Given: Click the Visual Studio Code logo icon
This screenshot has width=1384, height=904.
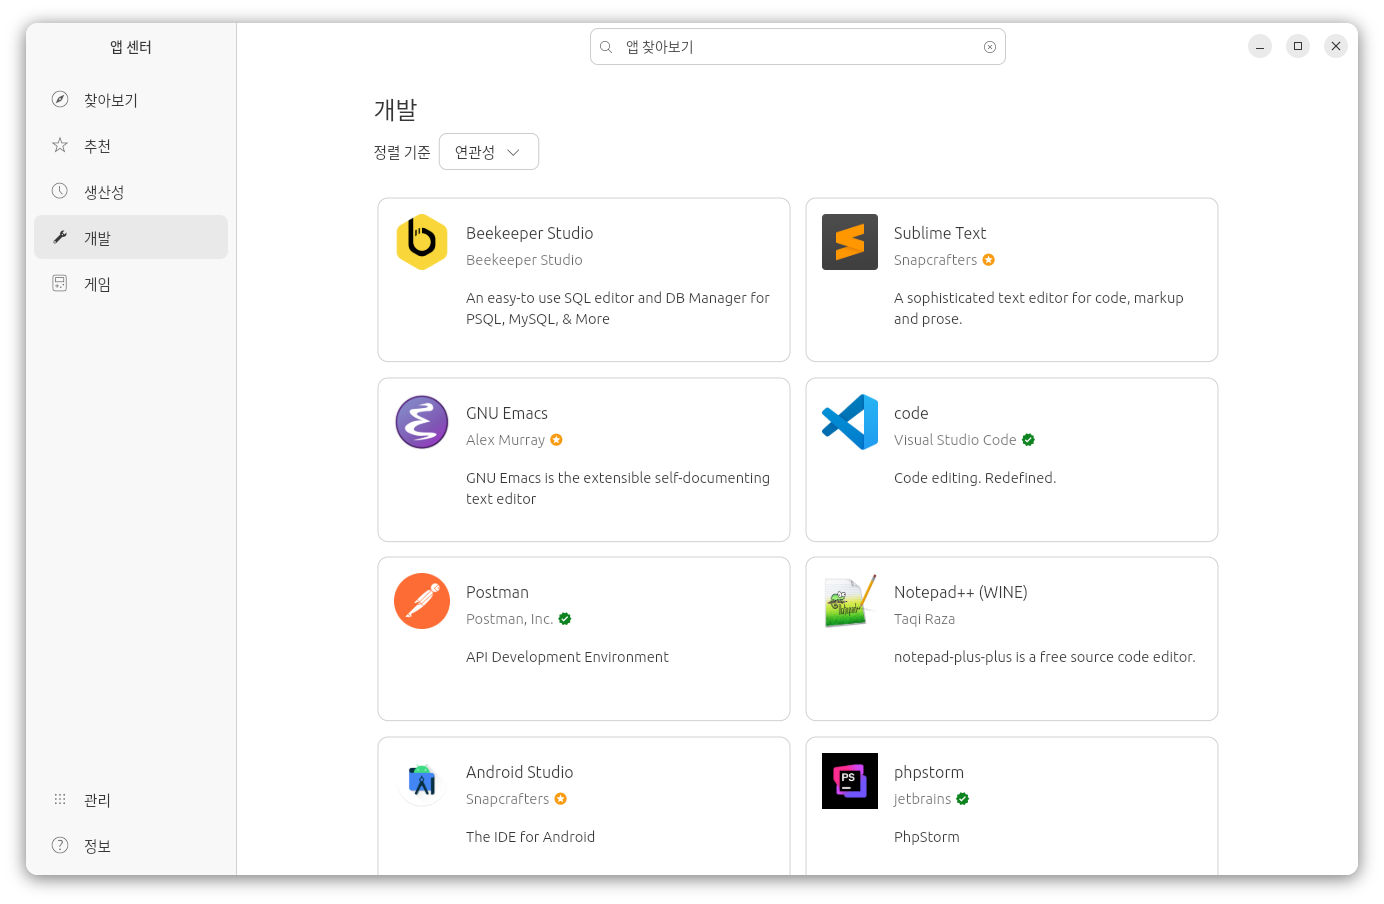Looking at the screenshot, I should coord(850,422).
